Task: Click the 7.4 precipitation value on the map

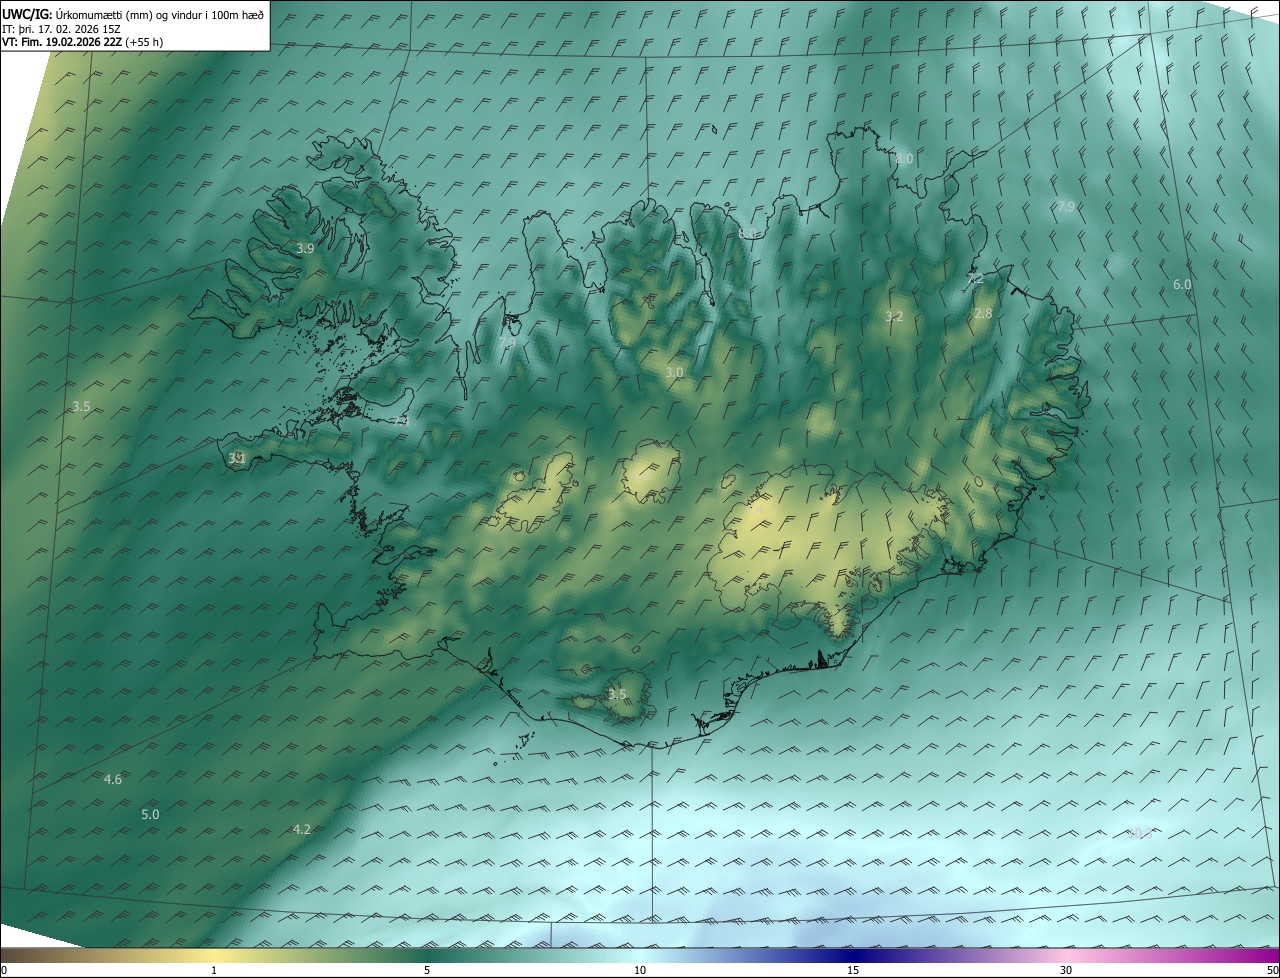Action: (x=401, y=421)
